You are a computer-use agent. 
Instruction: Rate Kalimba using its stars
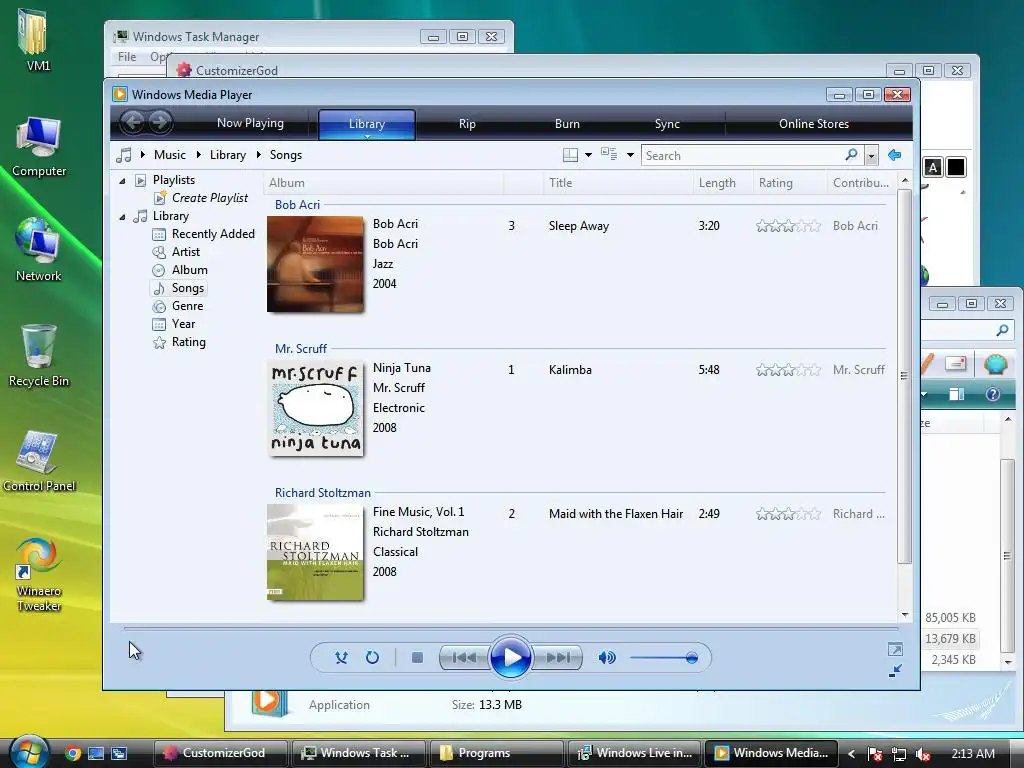[x=788, y=370]
